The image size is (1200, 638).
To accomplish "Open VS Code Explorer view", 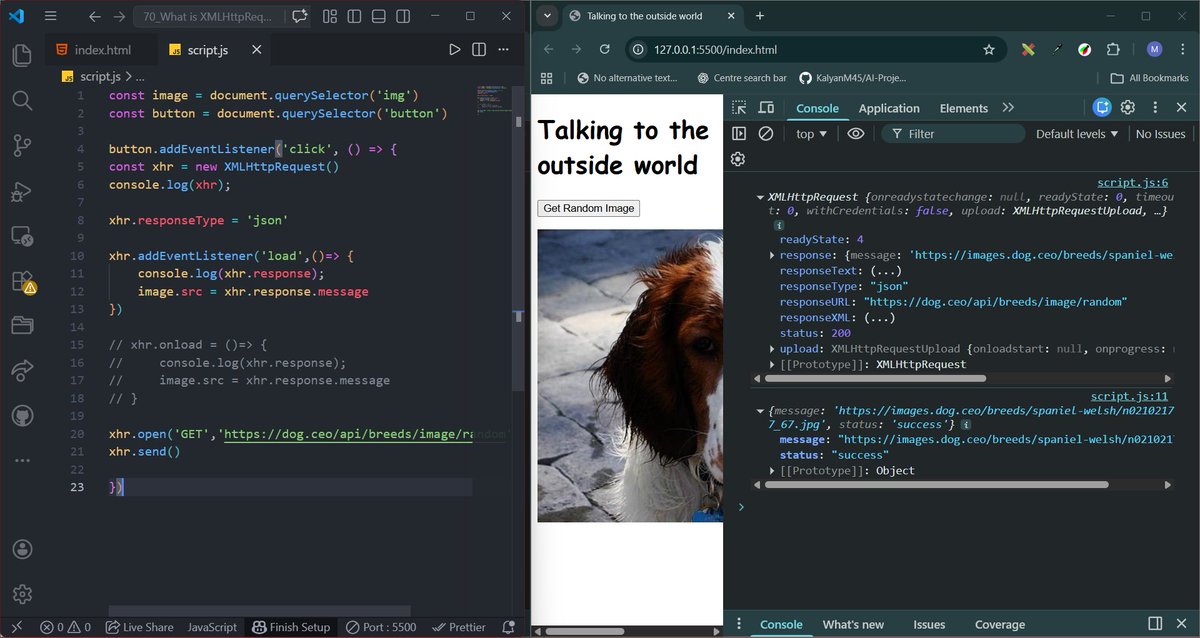I will (x=22, y=54).
